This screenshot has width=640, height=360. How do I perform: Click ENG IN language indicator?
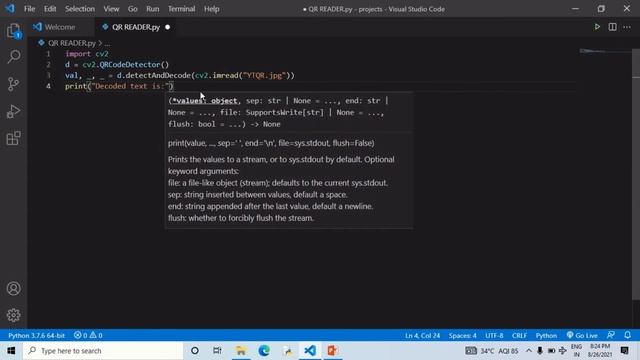tap(576, 351)
